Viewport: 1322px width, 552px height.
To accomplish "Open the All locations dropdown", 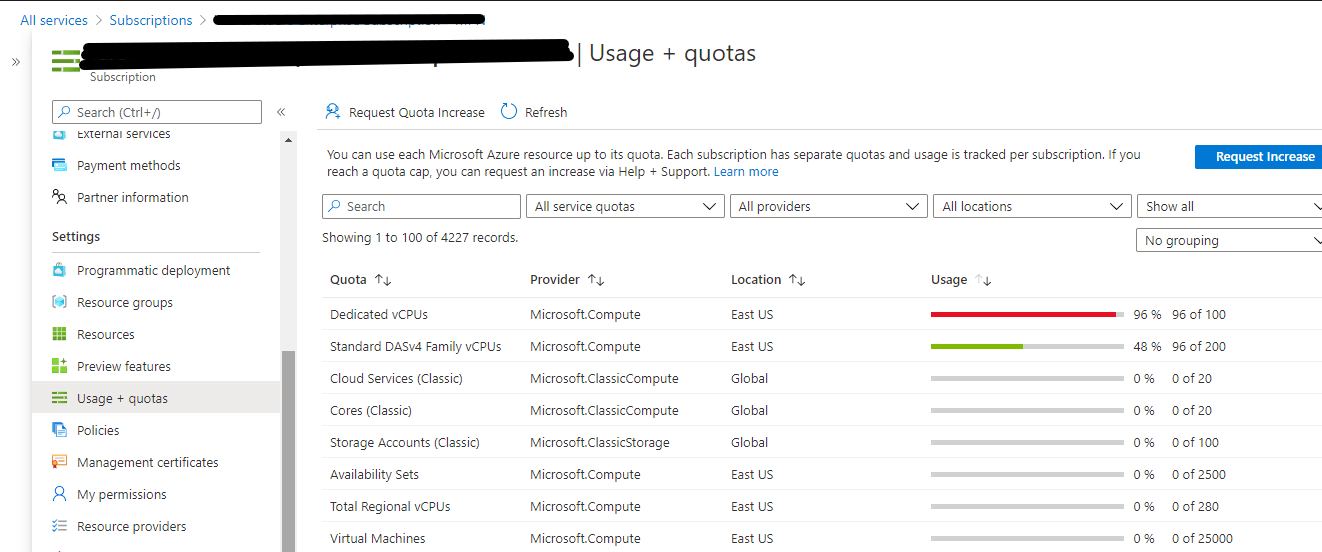I will 1033,206.
